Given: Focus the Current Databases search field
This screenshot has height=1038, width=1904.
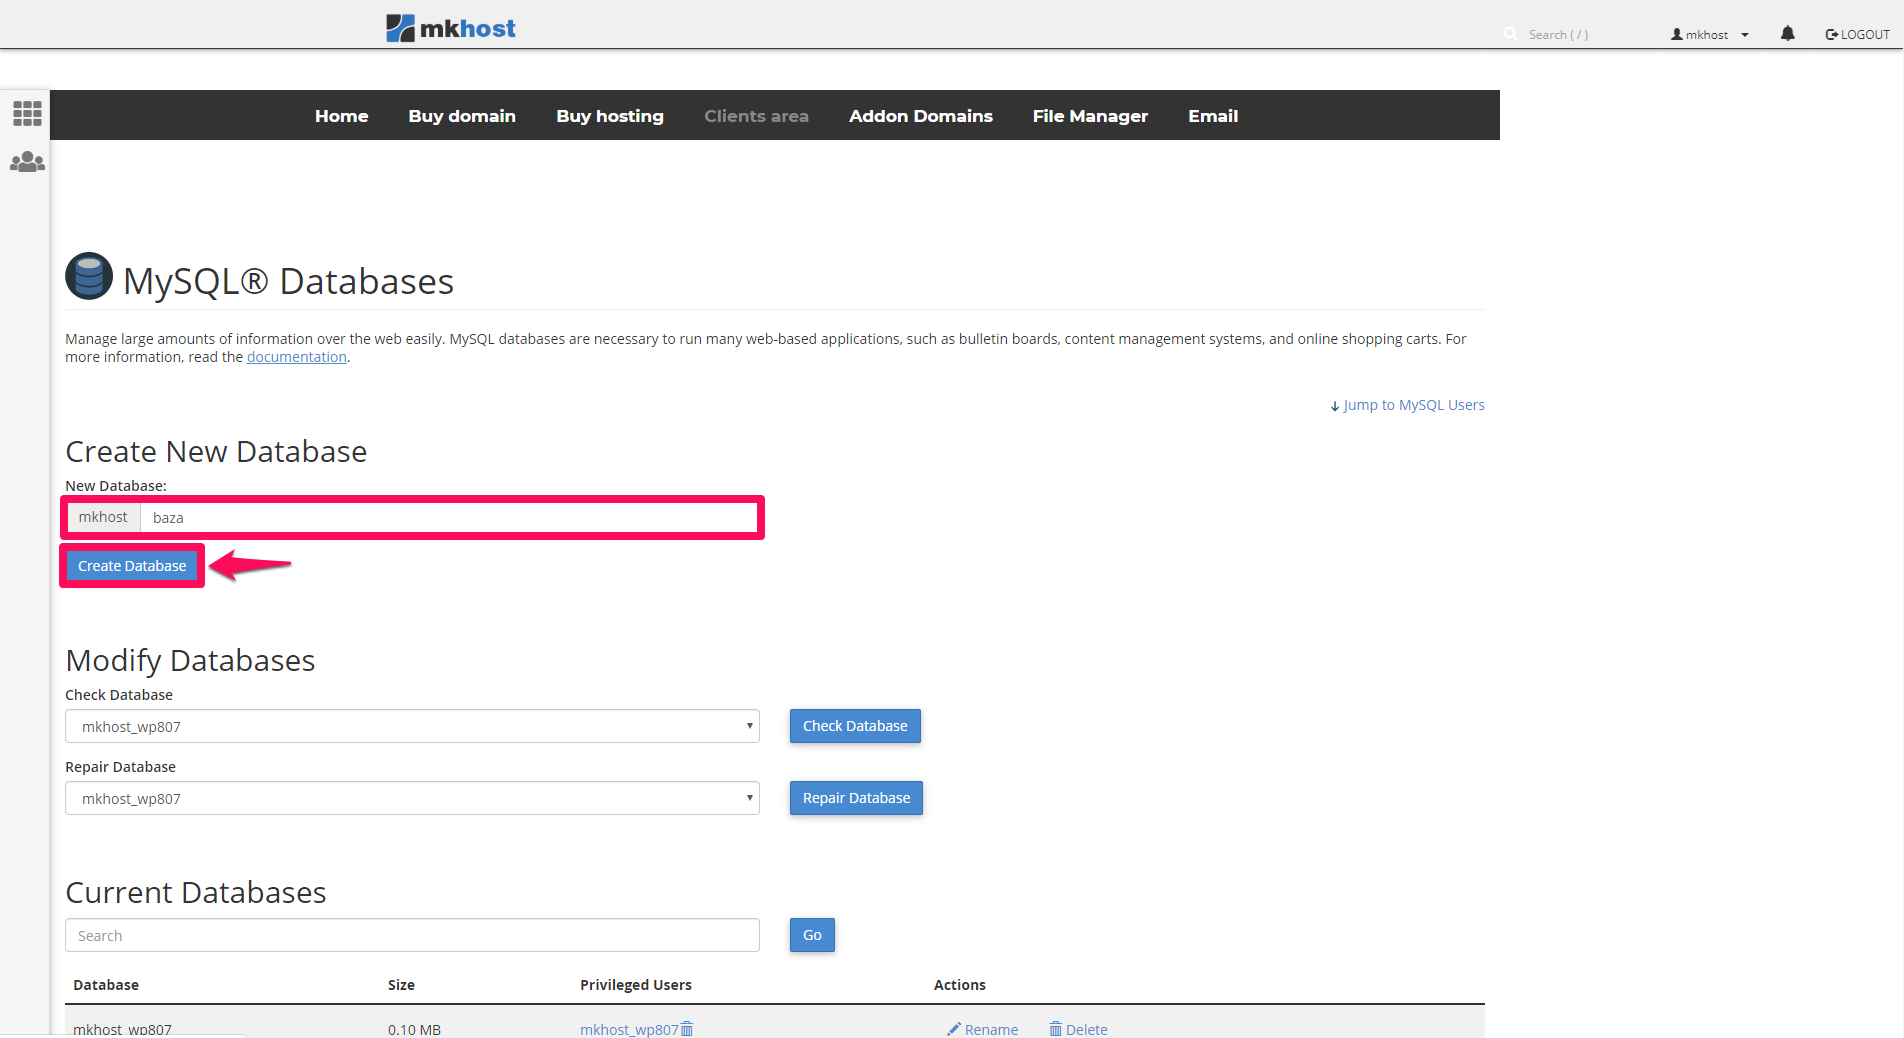Looking at the screenshot, I should pyautogui.click(x=412, y=935).
